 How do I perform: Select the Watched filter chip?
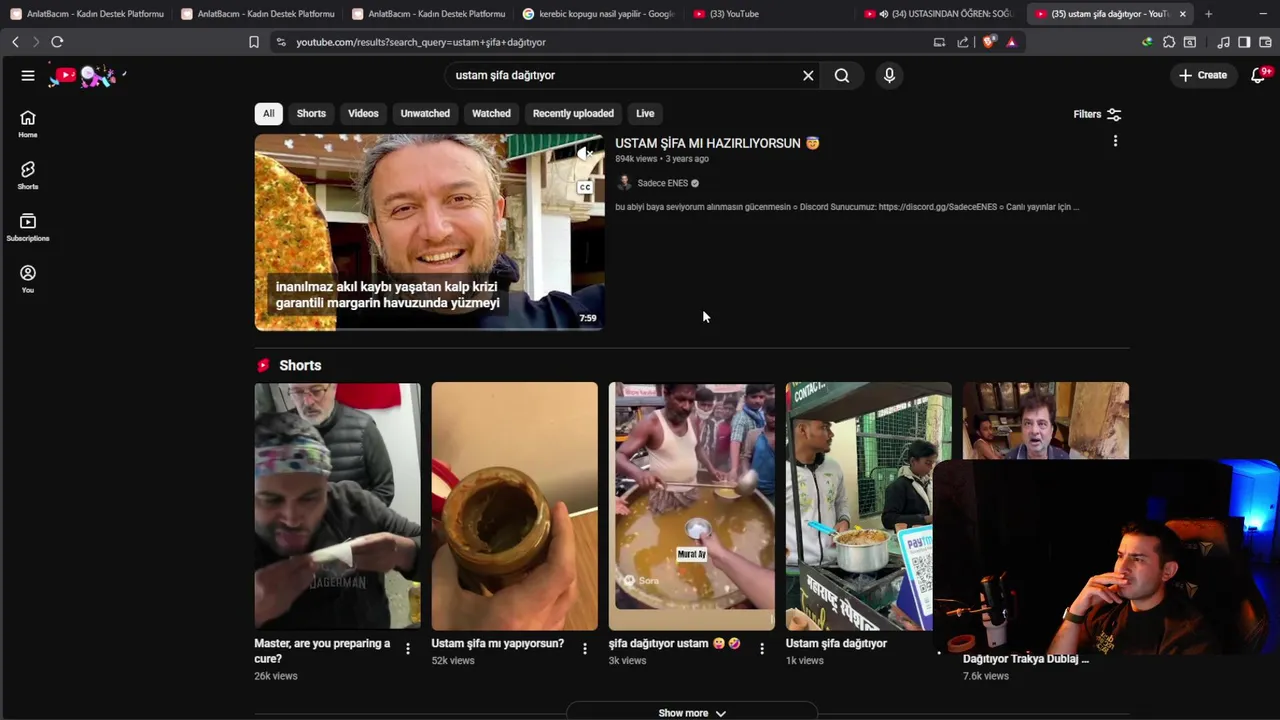491,113
